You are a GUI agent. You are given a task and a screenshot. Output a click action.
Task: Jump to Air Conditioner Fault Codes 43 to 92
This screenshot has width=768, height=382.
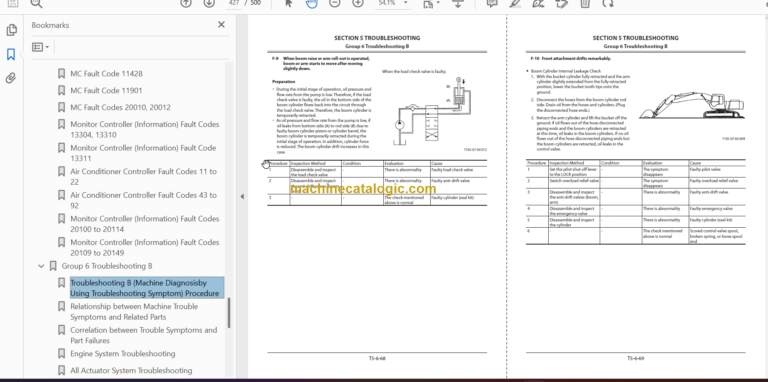pyautogui.click(x=143, y=200)
